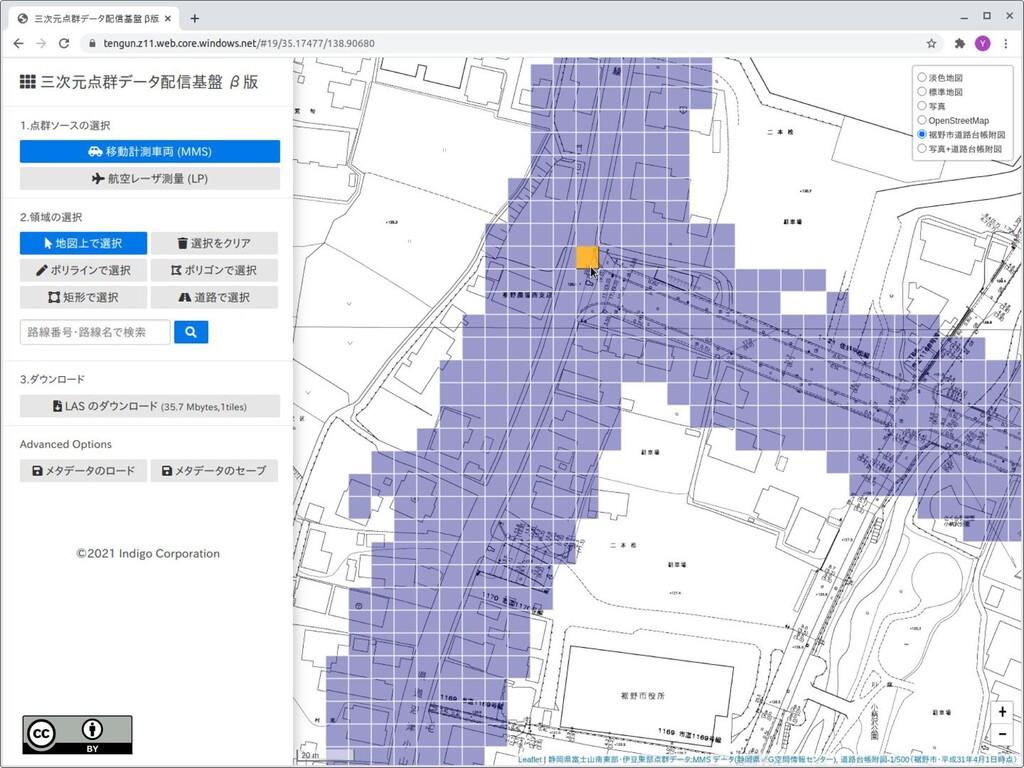The width and height of the screenshot is (1024, 768).
Task: Open the Leaflet attribution link
Action: point(530,760)
